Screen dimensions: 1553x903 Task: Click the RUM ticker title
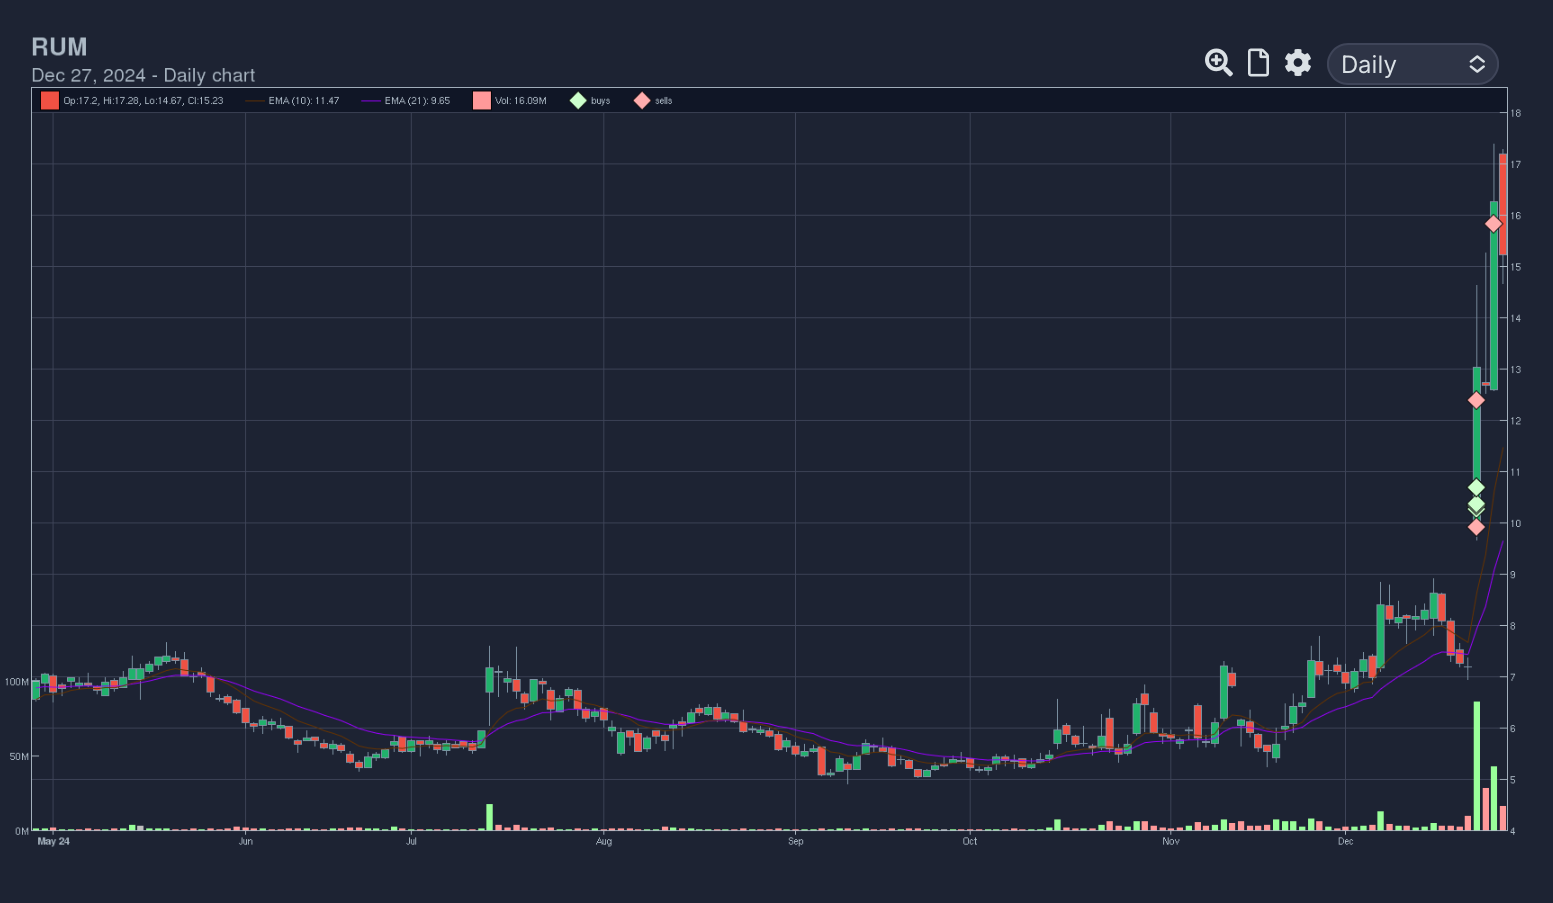(x=59, y=47)
